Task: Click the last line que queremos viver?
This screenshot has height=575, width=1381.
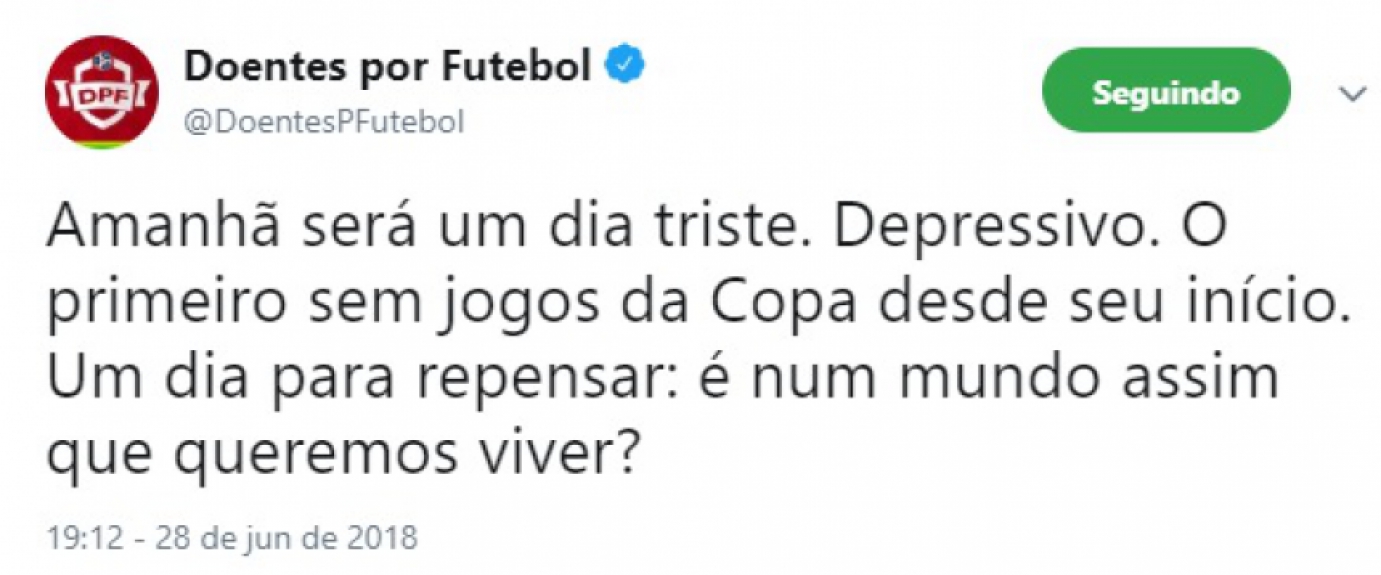Action: tap(342, 459)
